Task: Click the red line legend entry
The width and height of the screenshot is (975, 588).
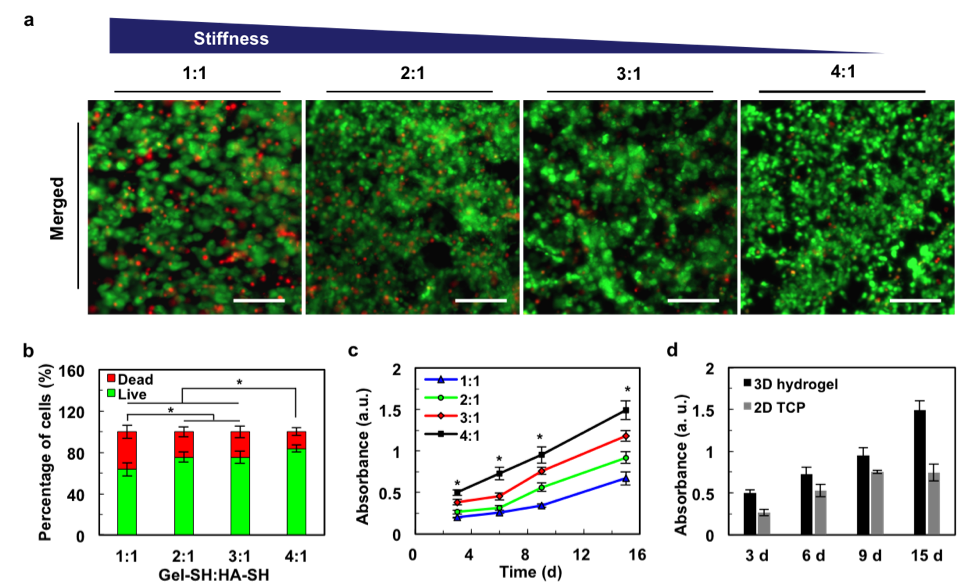Action: pyautogui.click(x=441, y=414)
